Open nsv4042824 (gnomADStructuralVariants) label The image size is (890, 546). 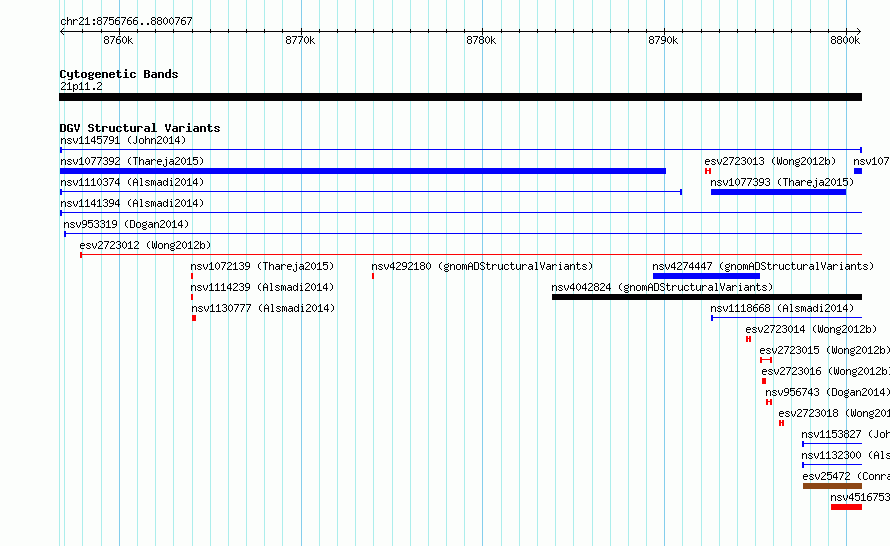pos(662,287)
